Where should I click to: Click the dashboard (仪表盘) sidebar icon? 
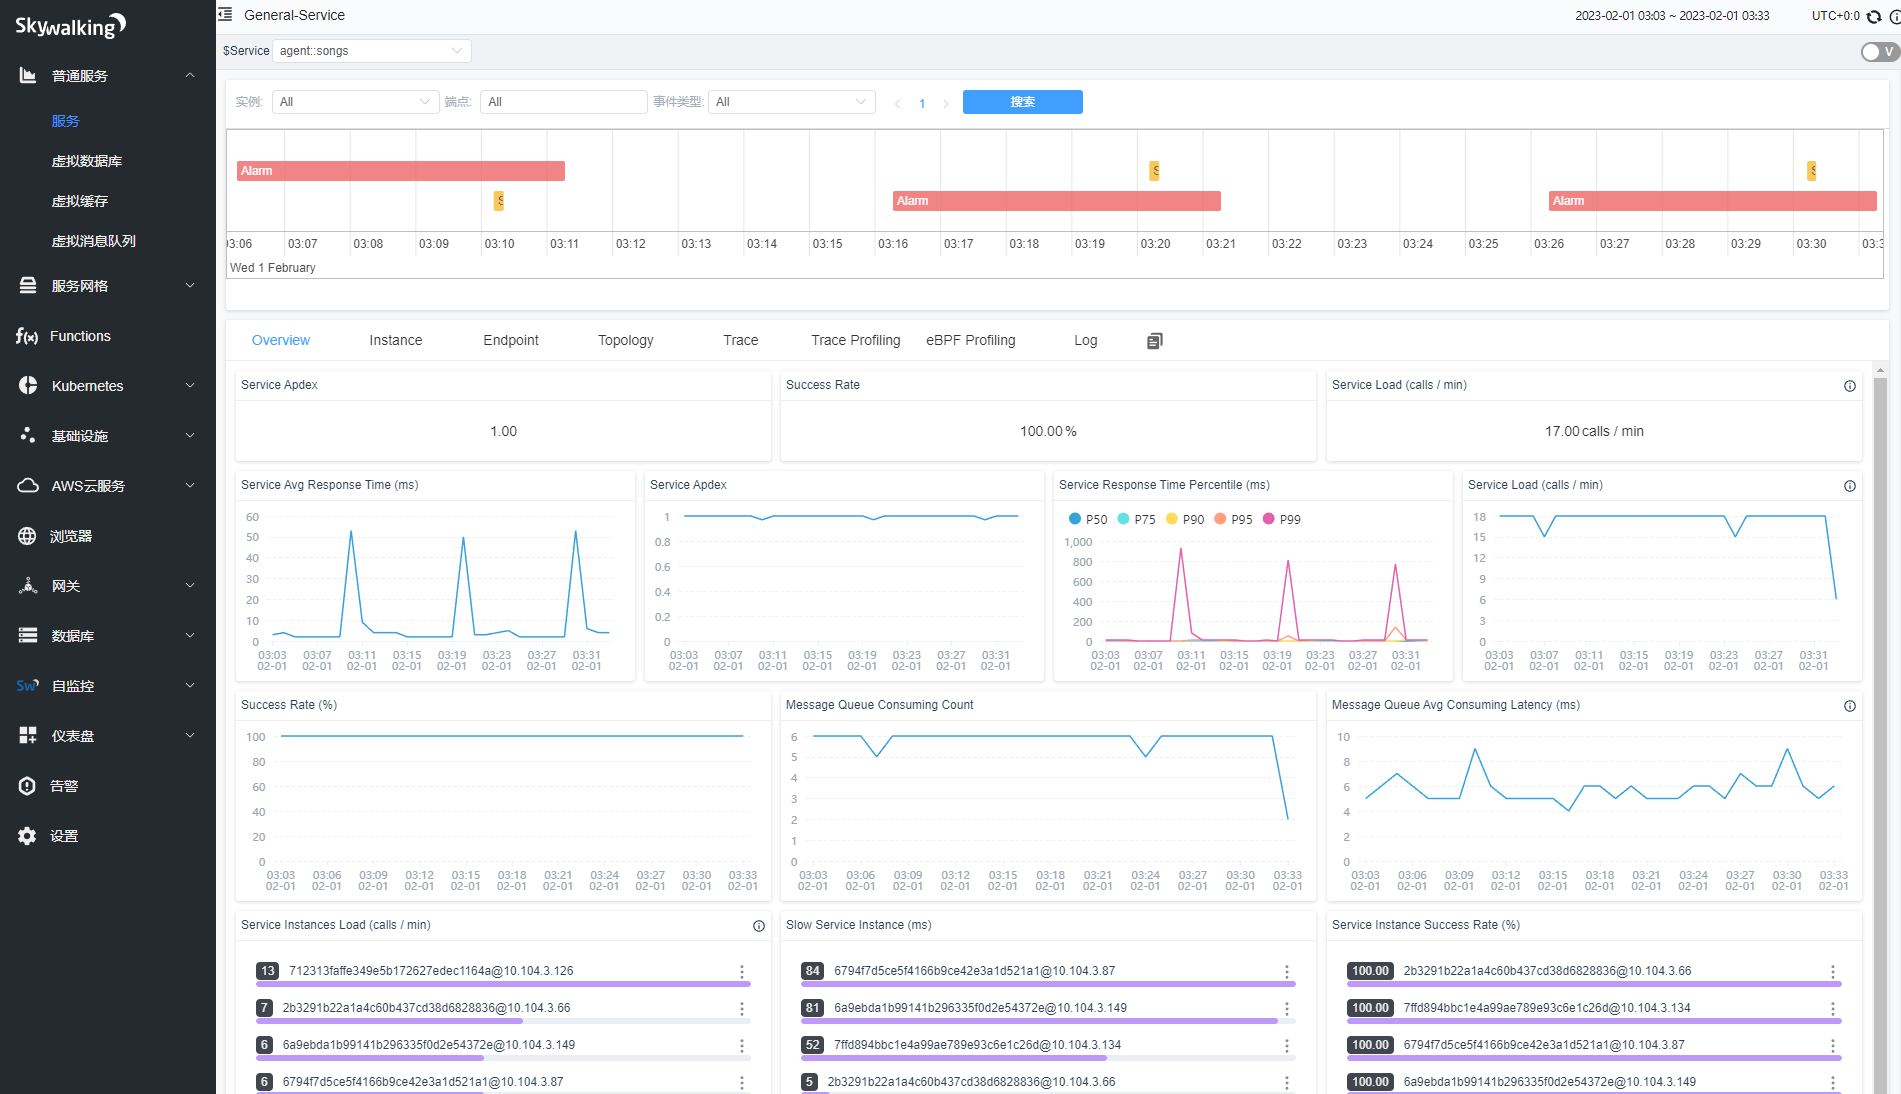(x=28, y=736)
